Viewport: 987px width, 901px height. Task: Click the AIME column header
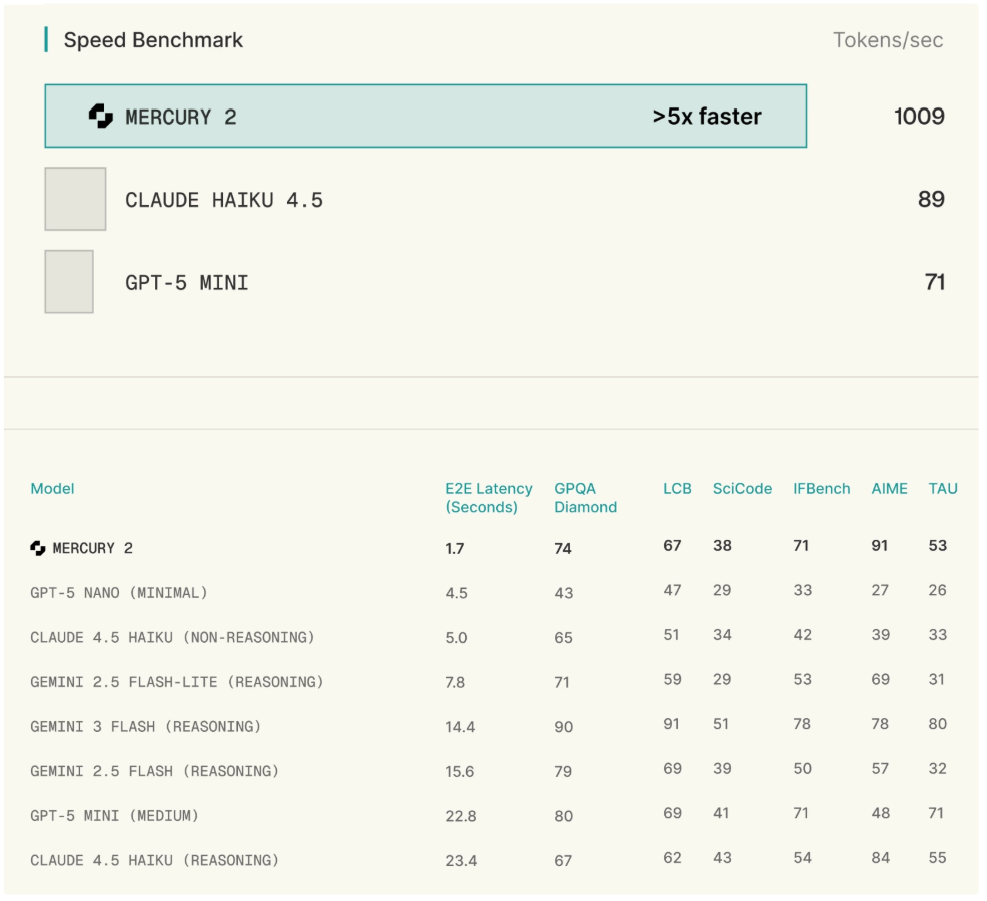coord(889,489)
